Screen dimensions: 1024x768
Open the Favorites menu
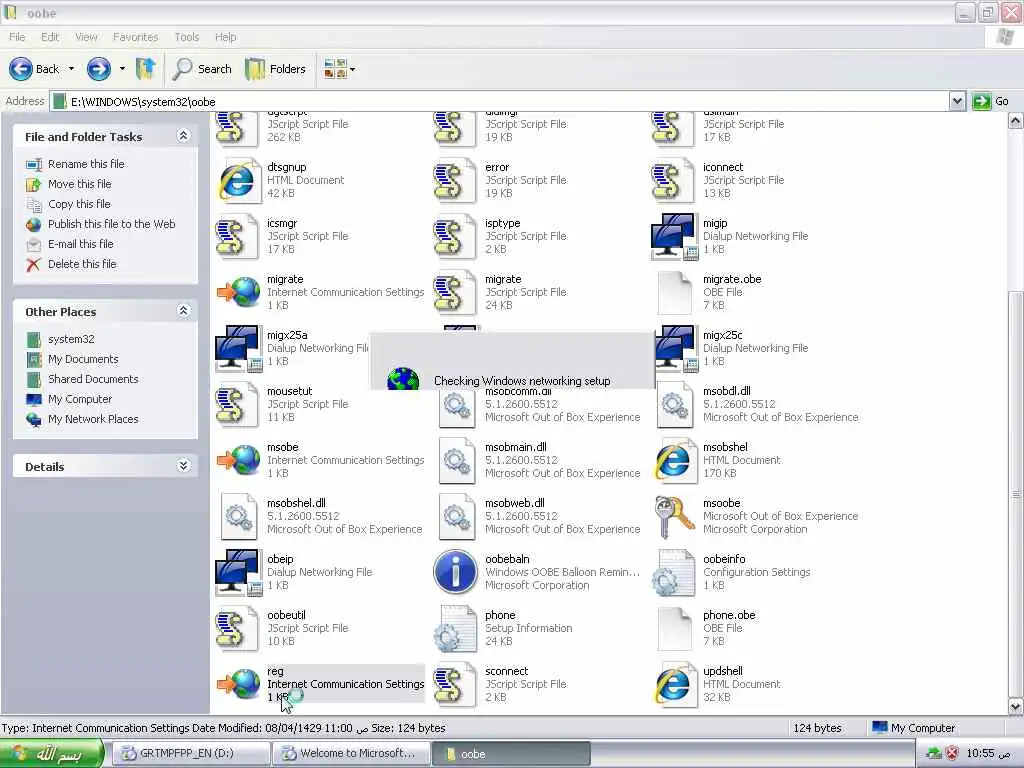(135, 37)
